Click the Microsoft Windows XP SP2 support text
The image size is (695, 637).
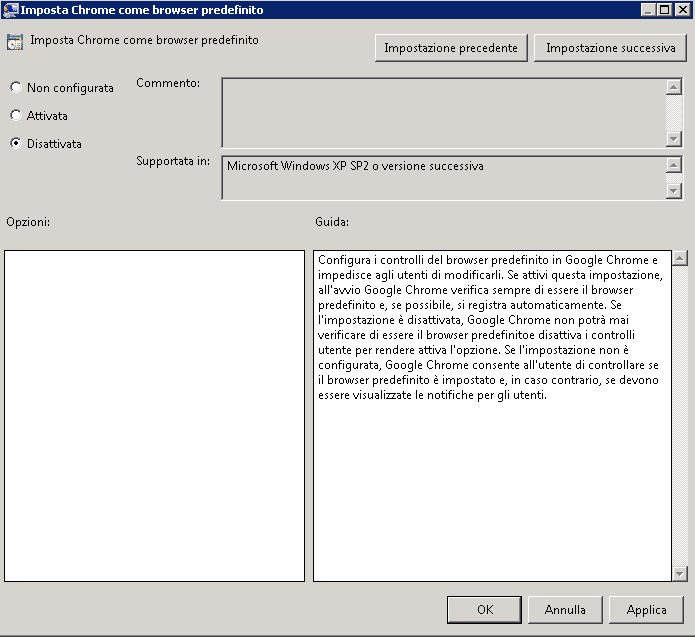point(355,166)
